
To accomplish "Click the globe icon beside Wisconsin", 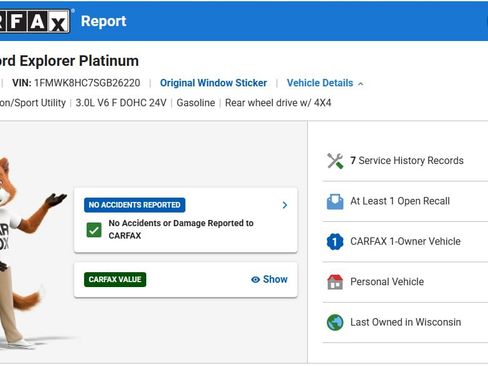I will pos(335,322).
